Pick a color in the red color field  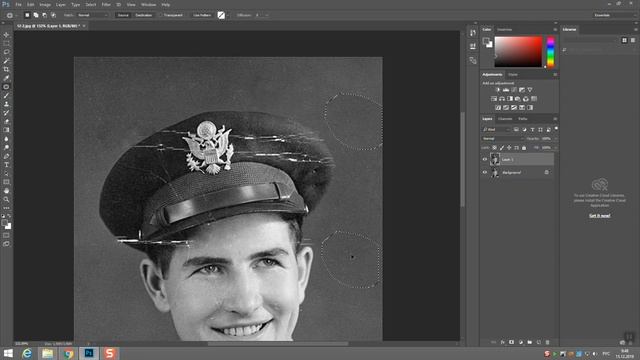[x=518, y=51]
